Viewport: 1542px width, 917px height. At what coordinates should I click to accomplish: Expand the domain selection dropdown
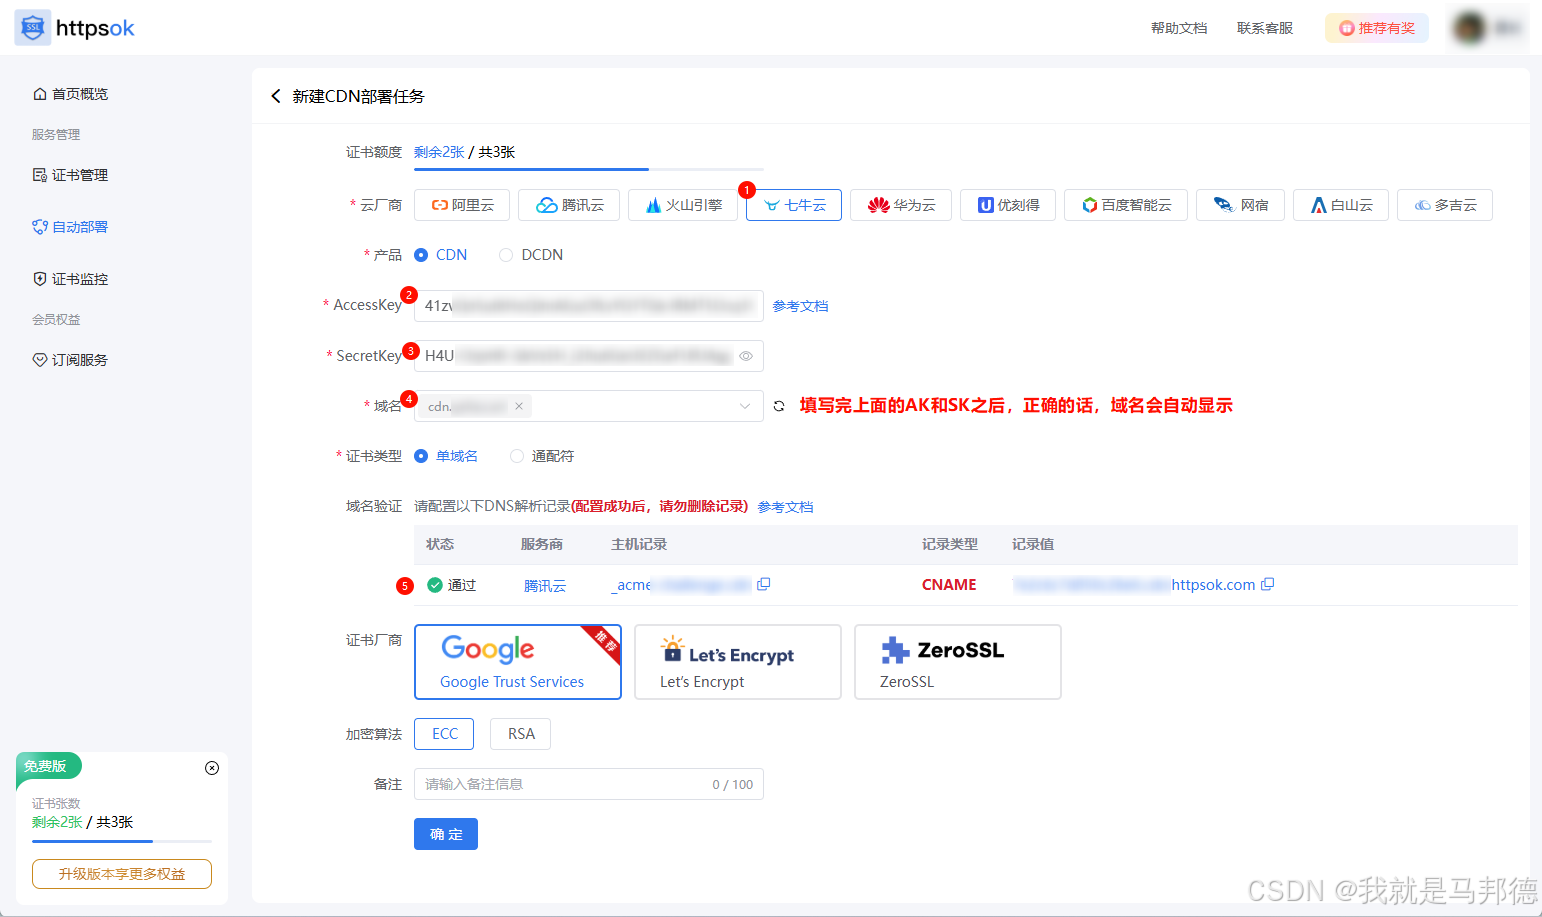coord(744,406)
